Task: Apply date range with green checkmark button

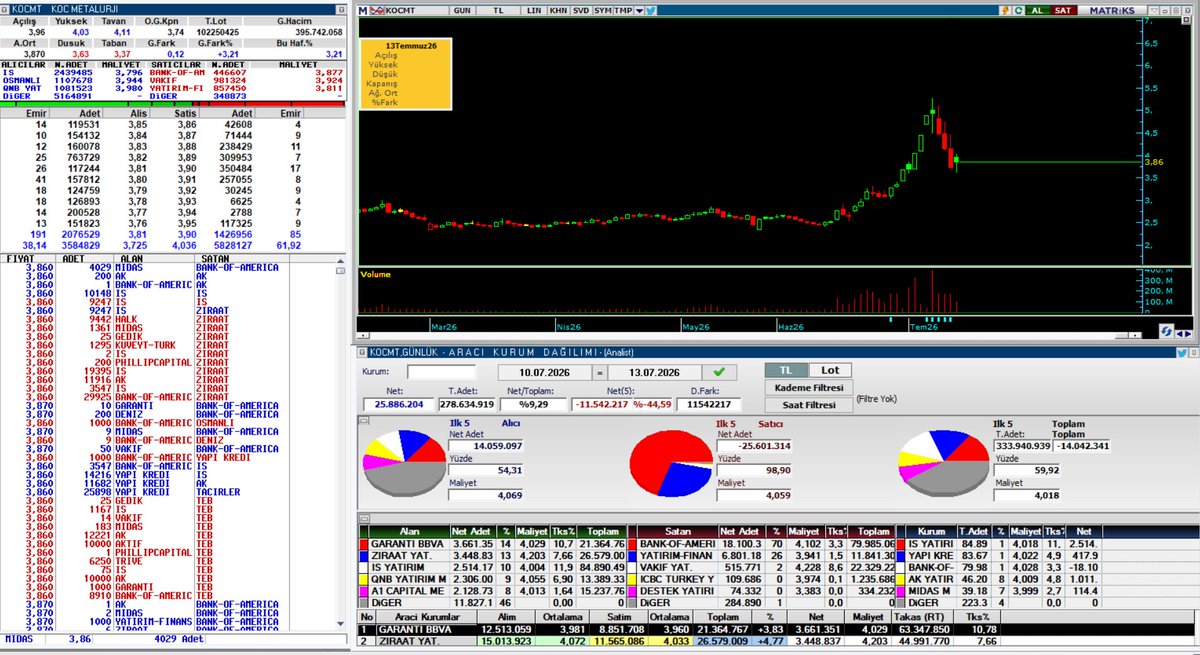Action: (x=719, y=372)
